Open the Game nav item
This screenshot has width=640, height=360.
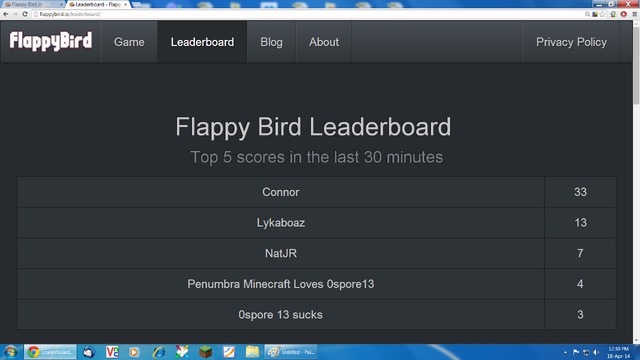[x=129, y=42]
